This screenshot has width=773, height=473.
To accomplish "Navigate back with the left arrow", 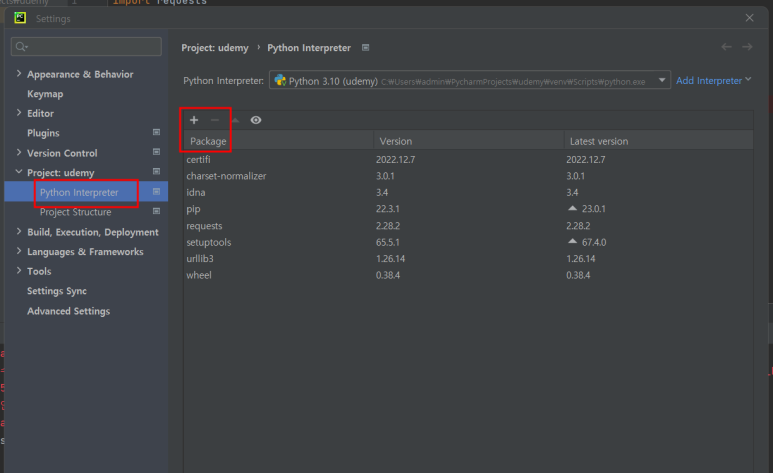I will tap(726, 47).
